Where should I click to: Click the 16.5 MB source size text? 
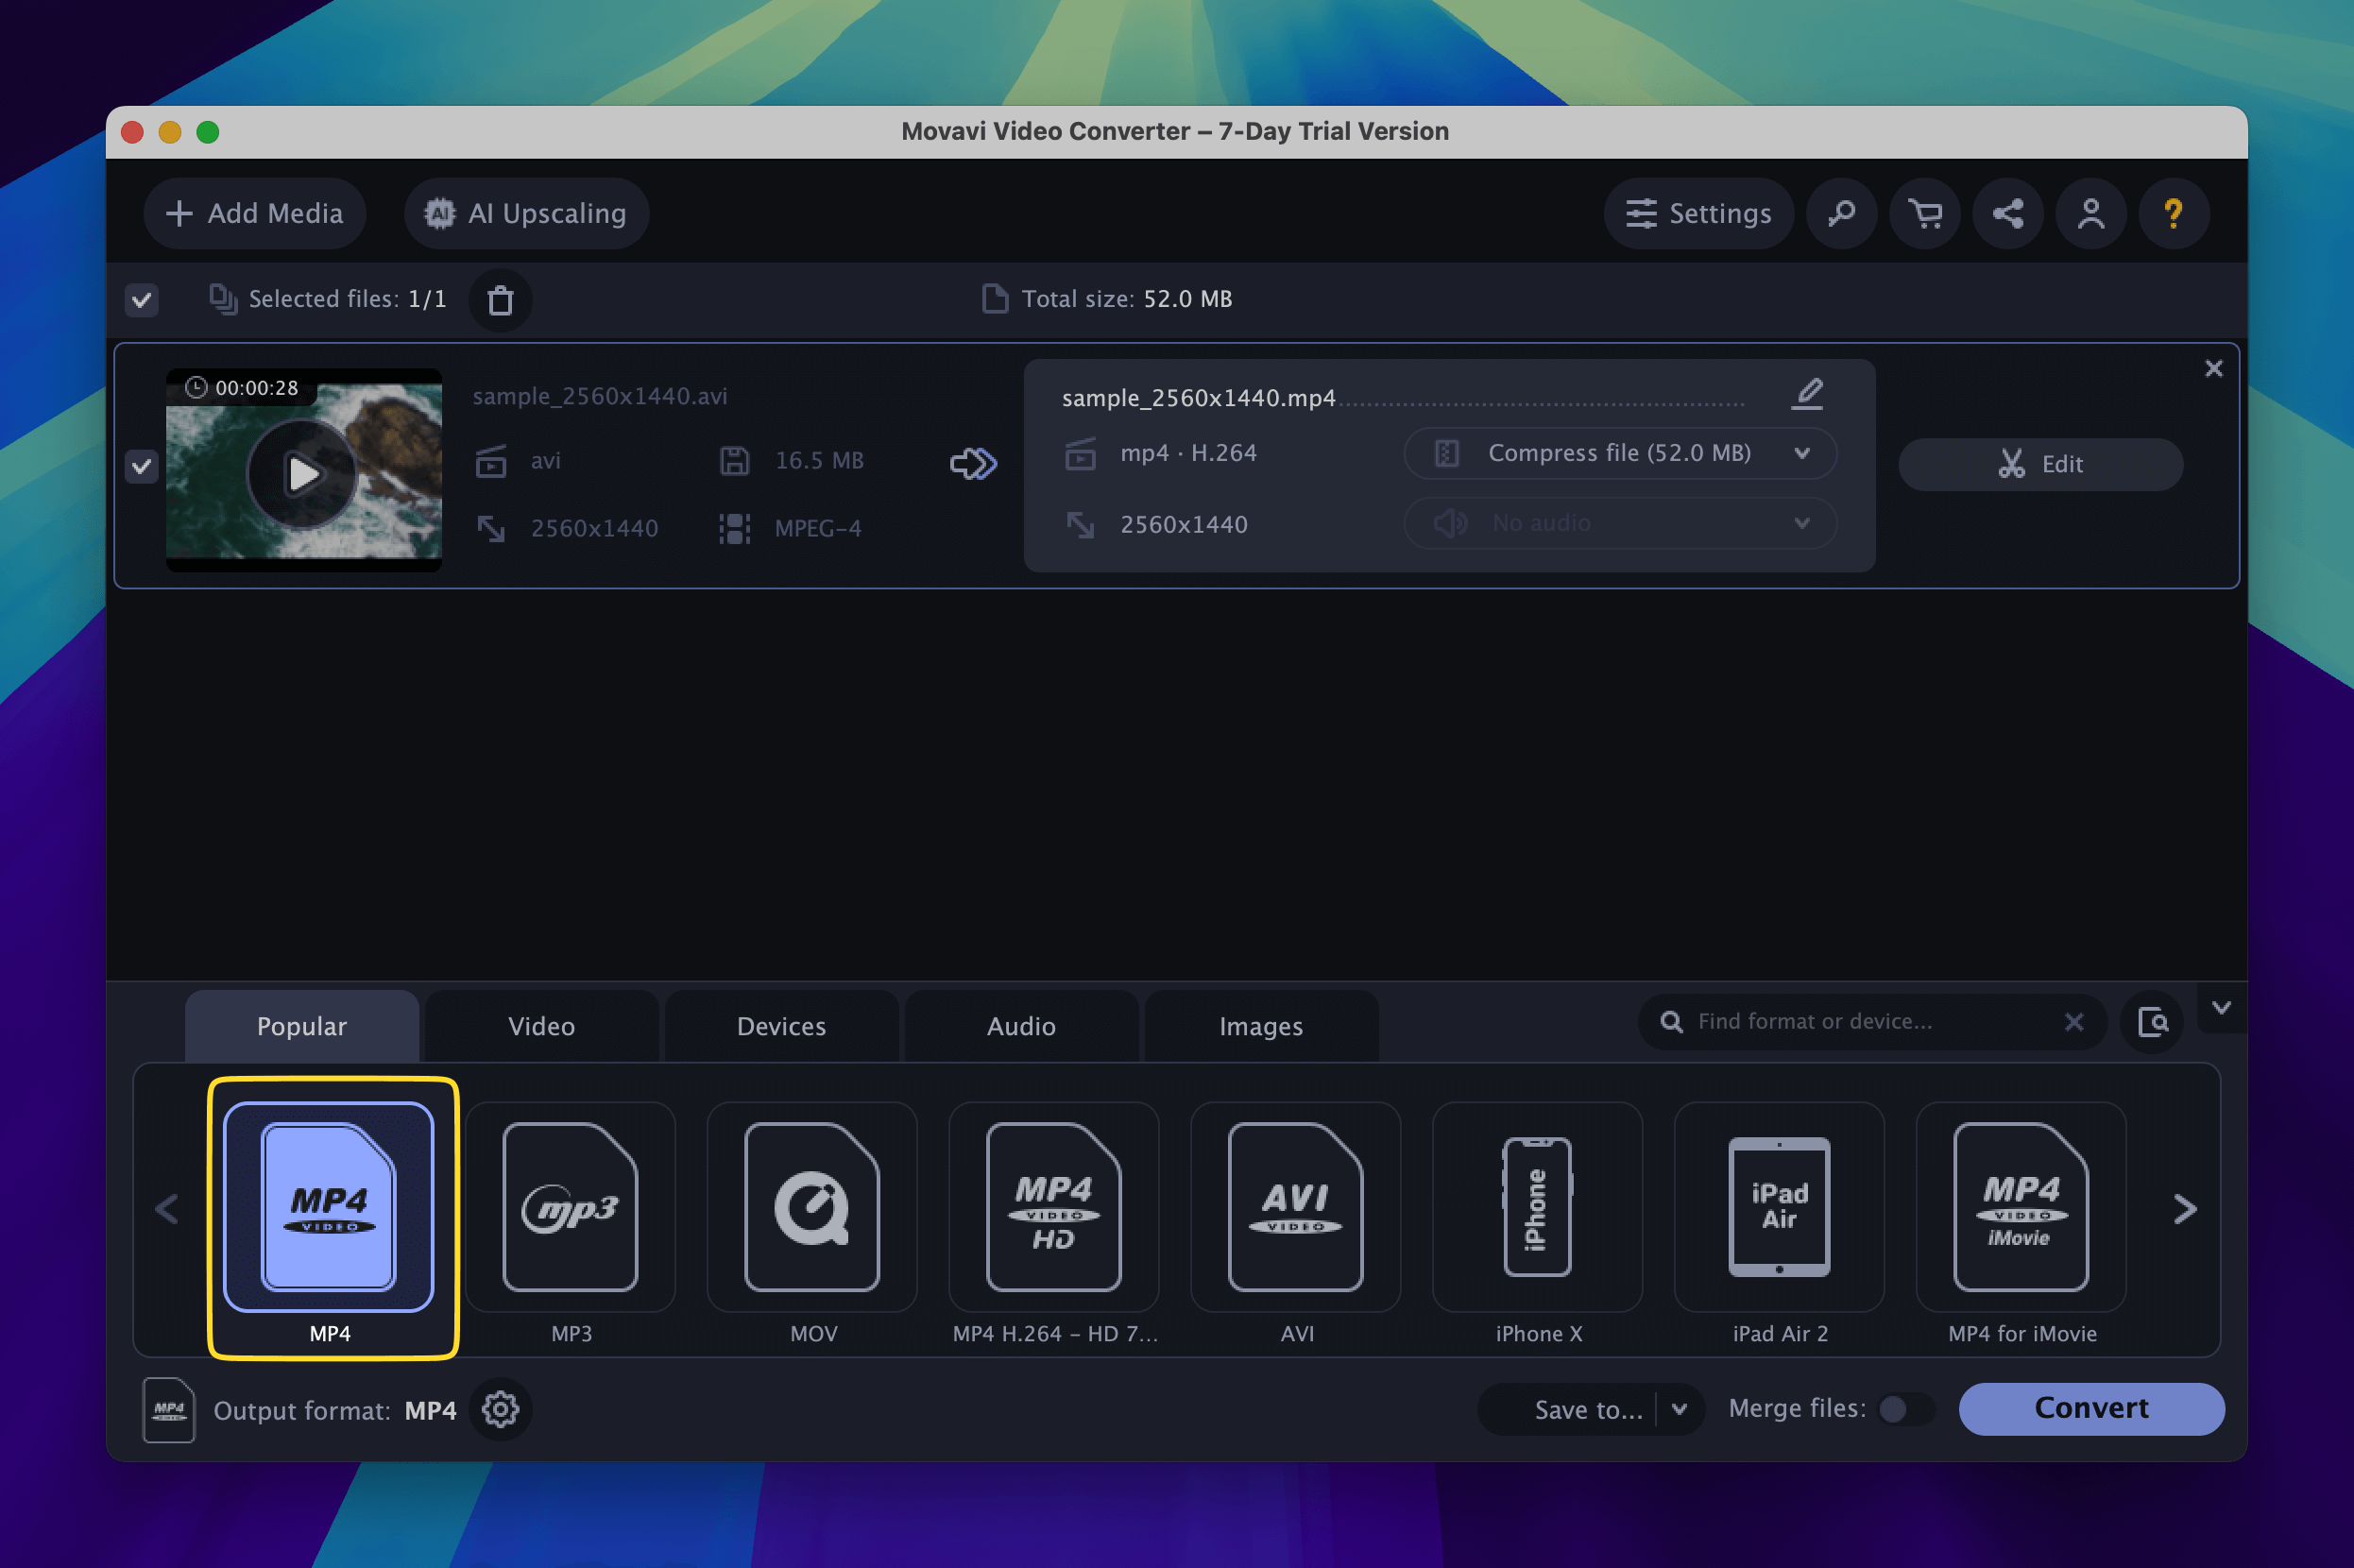pos(819,461)
